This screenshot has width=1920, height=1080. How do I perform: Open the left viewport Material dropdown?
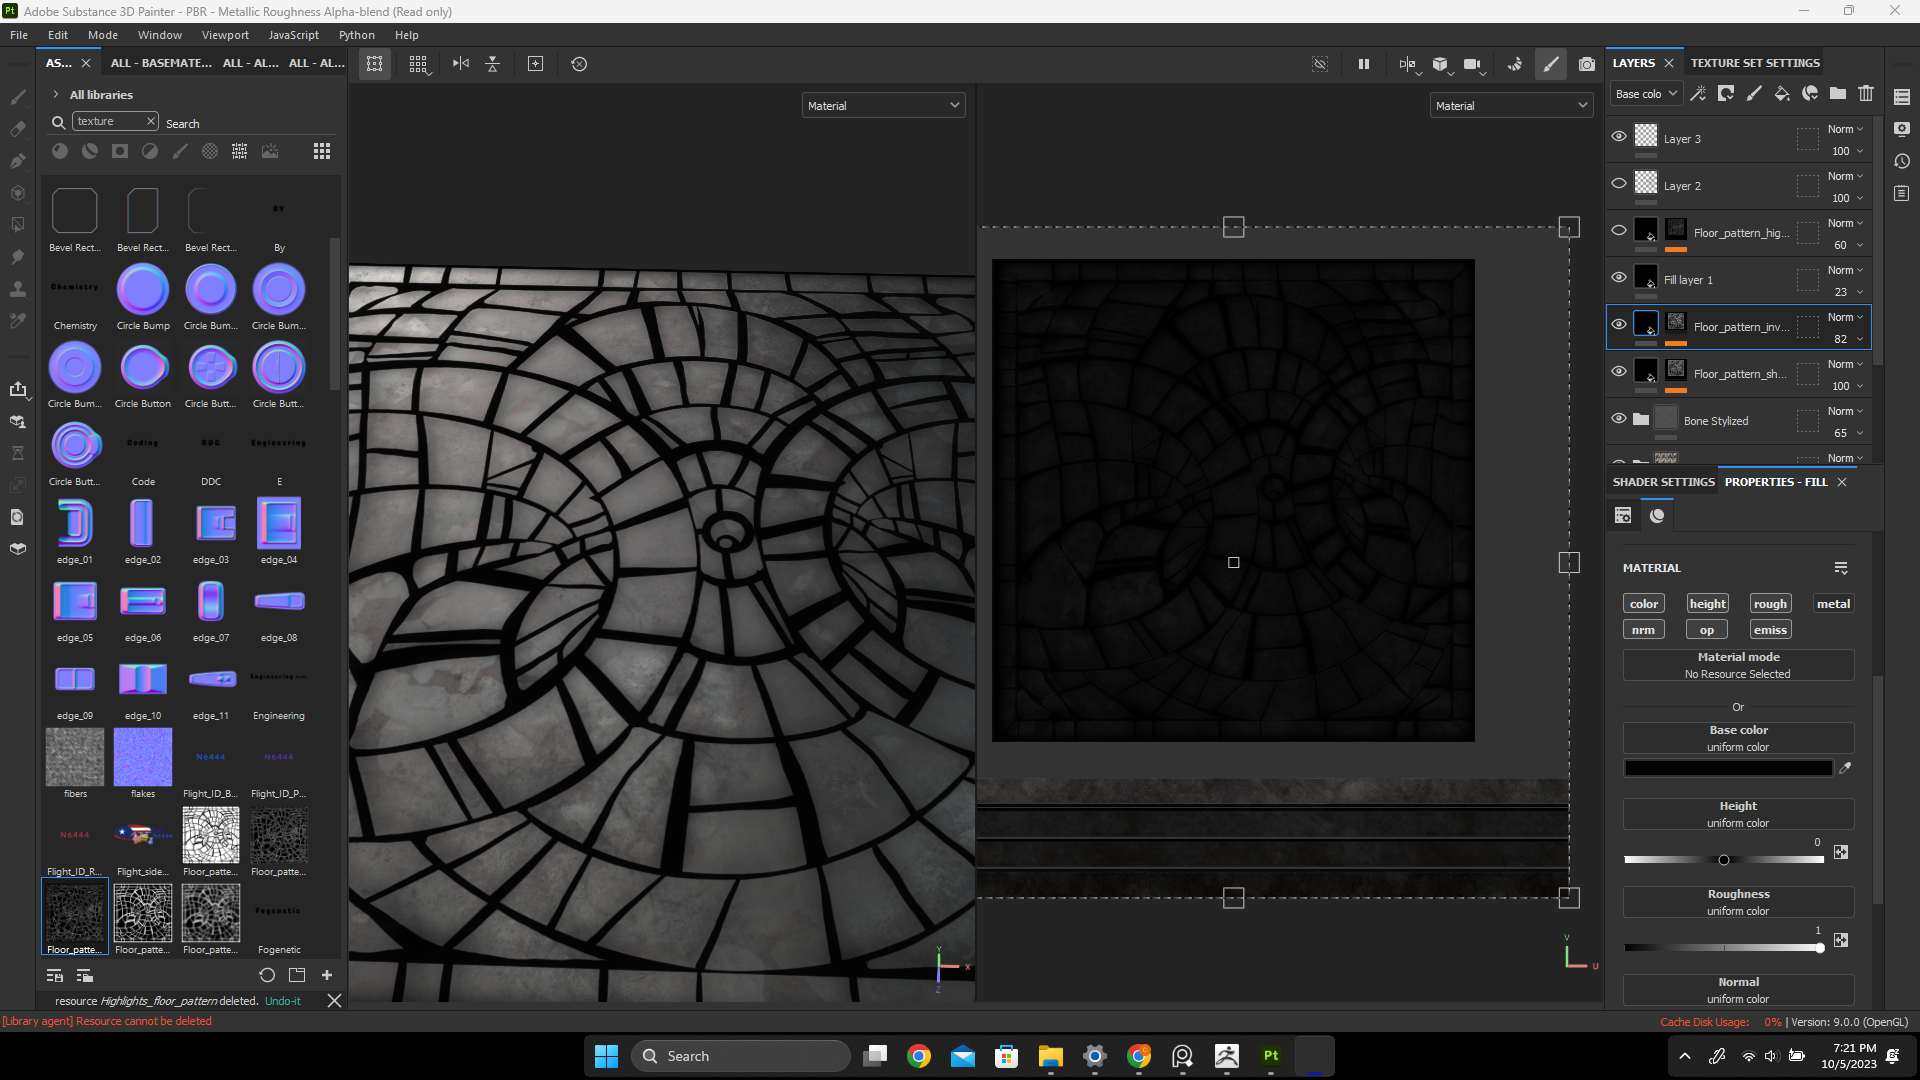click(x=883, y=105)
